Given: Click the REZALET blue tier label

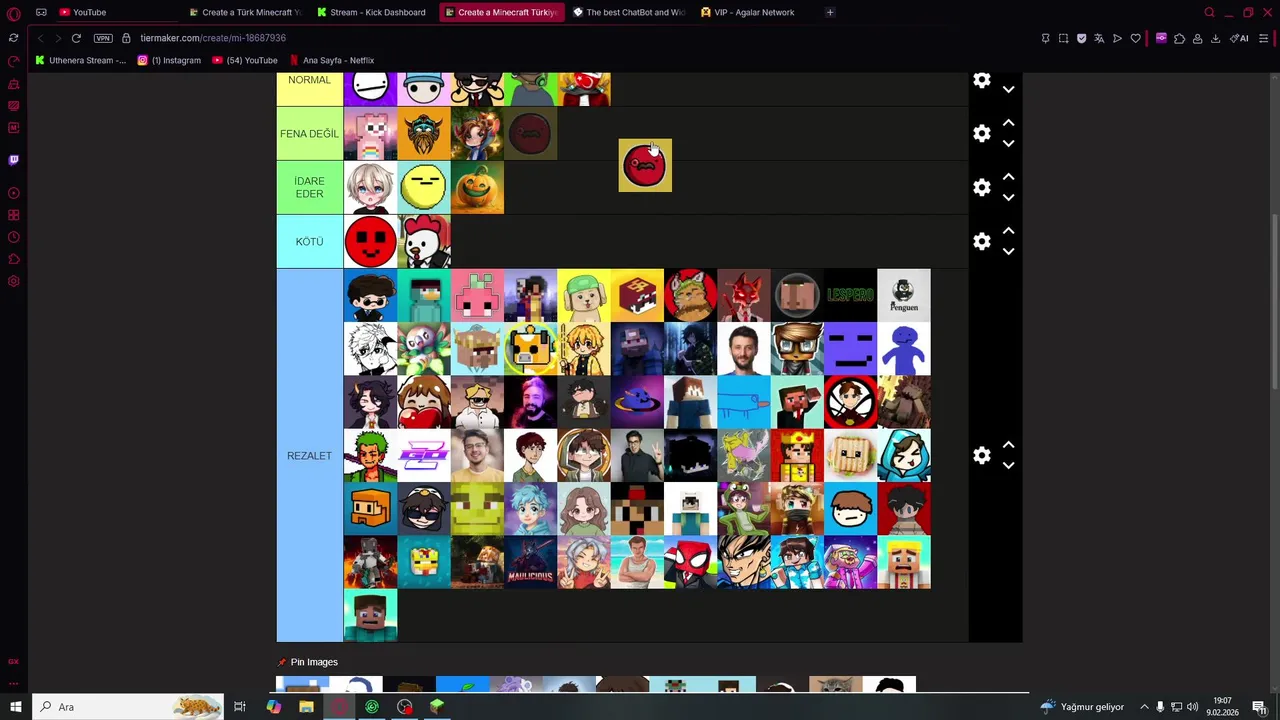Looking at the screenshot, I should coord(309,456).
